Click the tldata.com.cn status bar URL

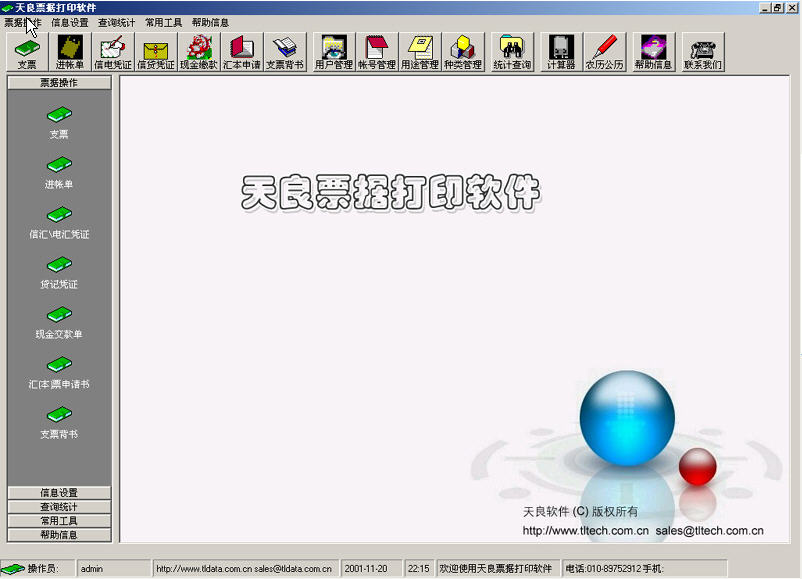coord(244,568)
